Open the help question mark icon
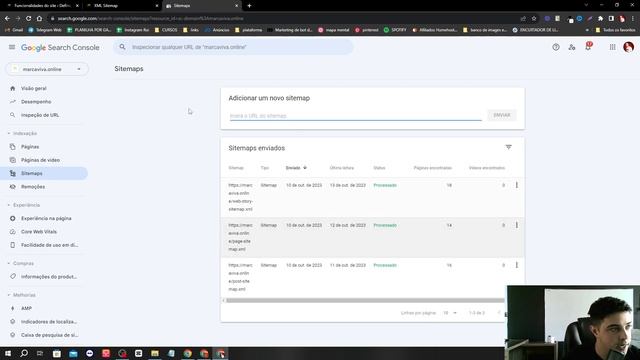640x360 pixels. 556,47
